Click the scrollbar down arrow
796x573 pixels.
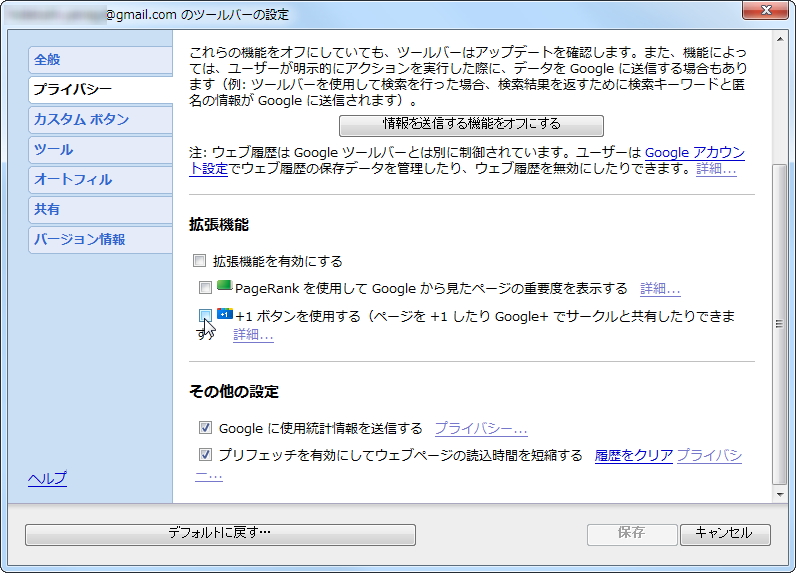pos(780,494)
